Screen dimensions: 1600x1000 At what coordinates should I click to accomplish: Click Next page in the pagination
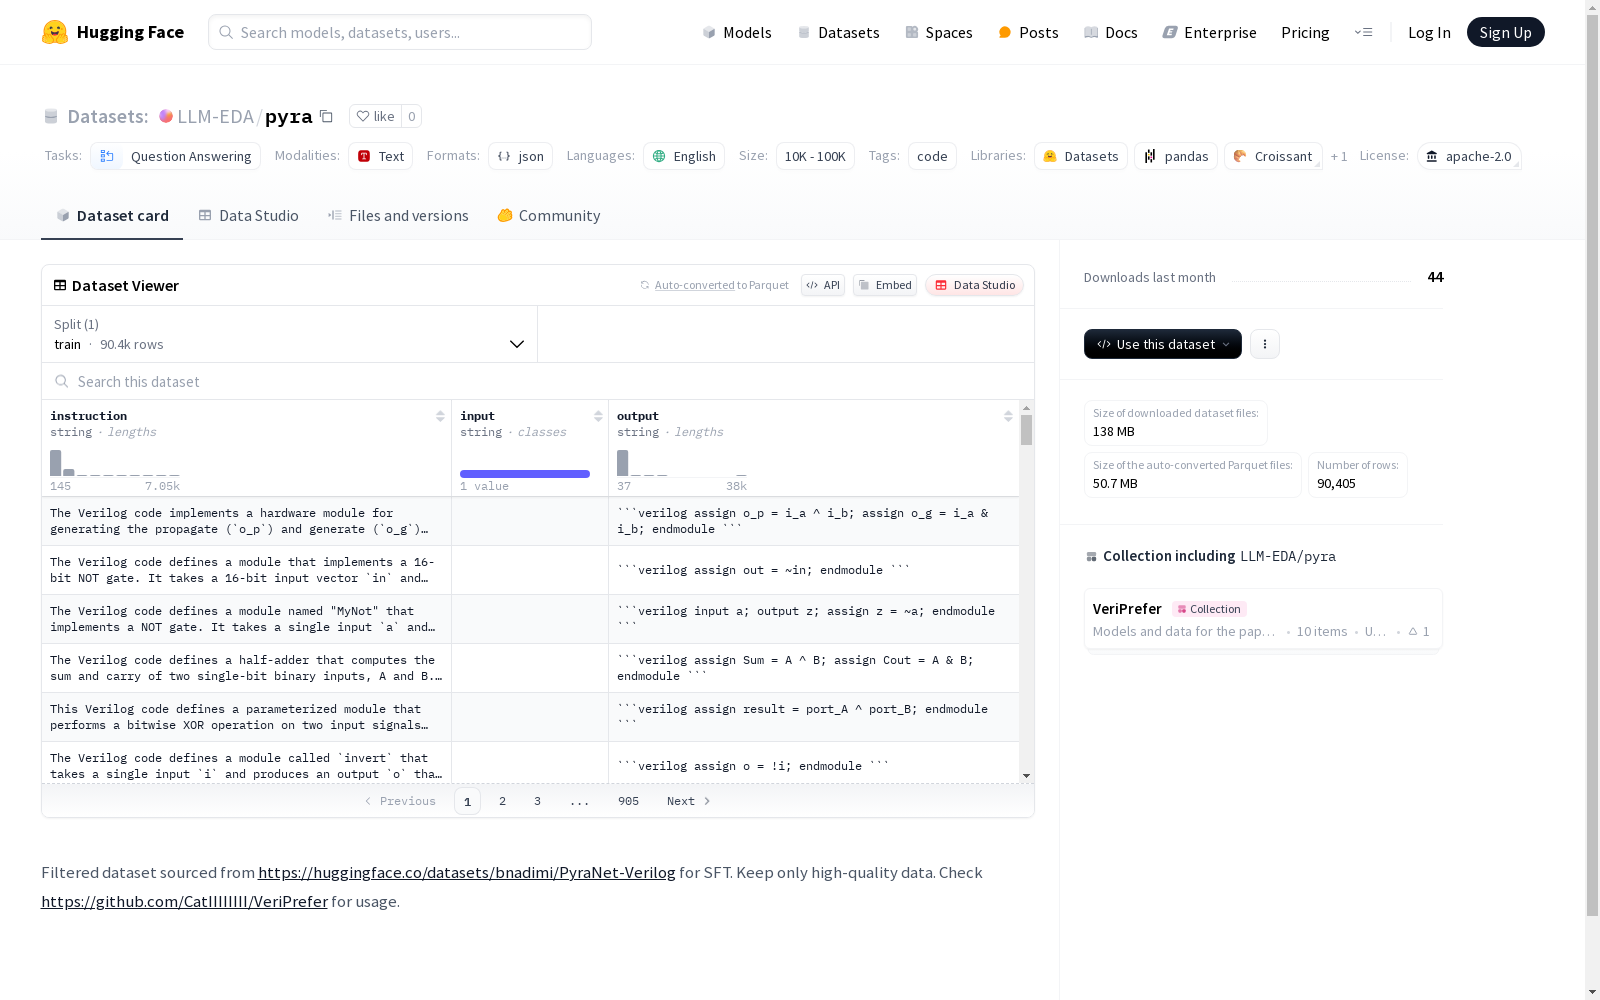pos(689,801)
